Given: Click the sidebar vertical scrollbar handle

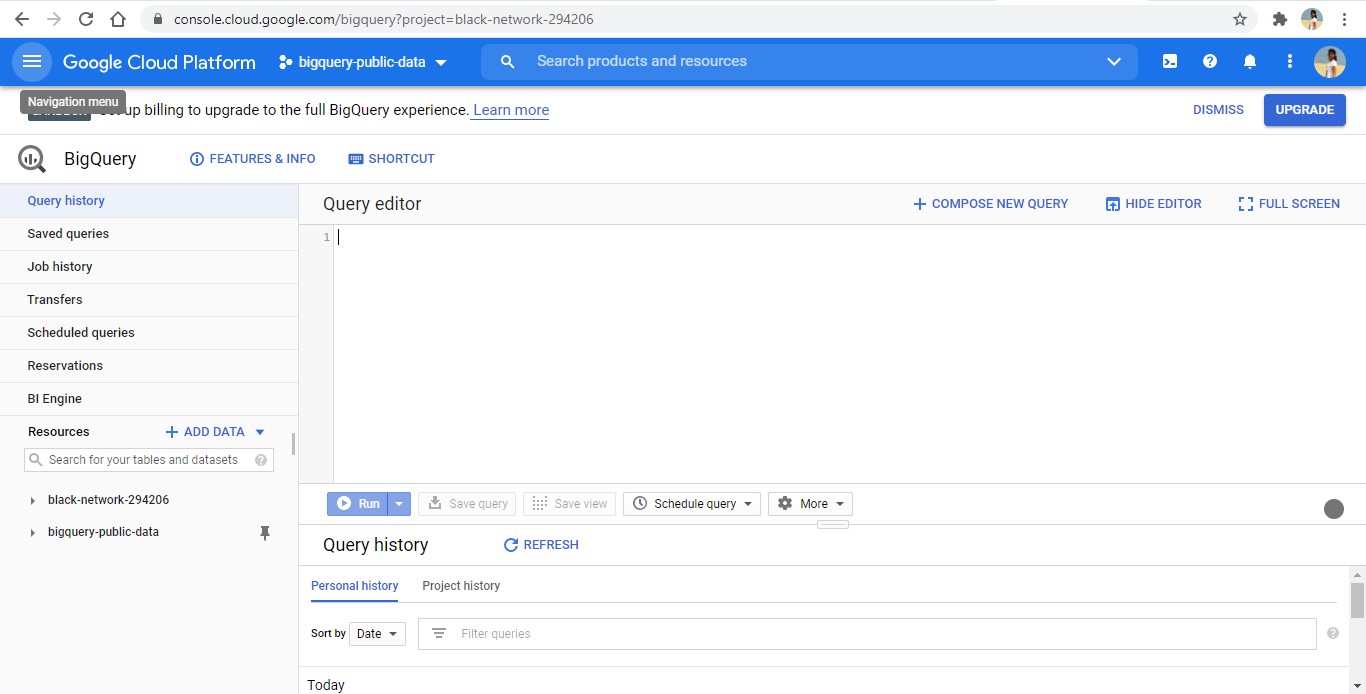Looking at the screenshot, I should (x=293, y=444).
